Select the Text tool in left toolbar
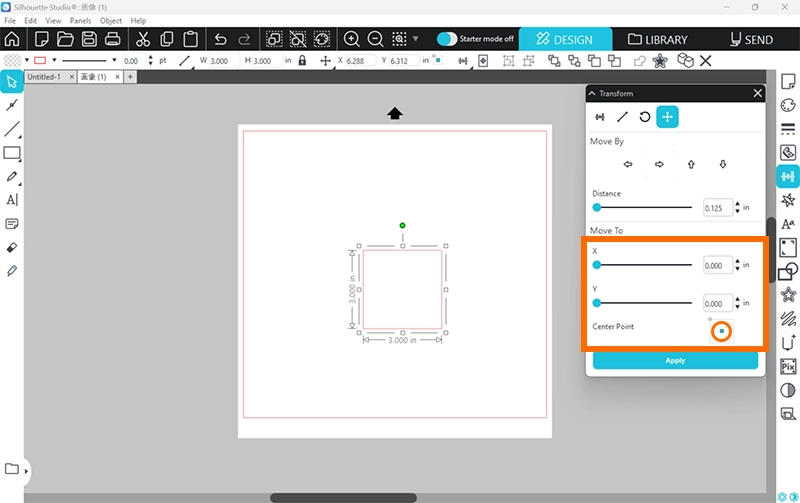The width and height of the screenshot is (800, 503). [x=12, y=200]
